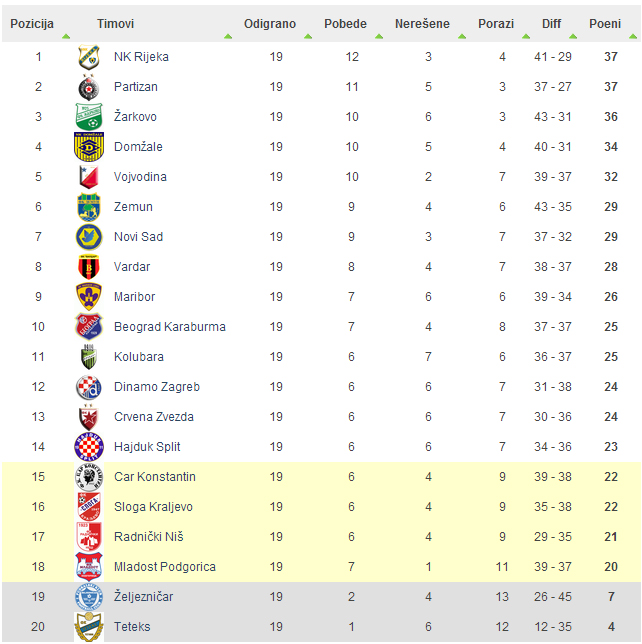Select the Crvena Zvezda star crest
Screen dimensions: 642x644
click(x=89, y=417)
